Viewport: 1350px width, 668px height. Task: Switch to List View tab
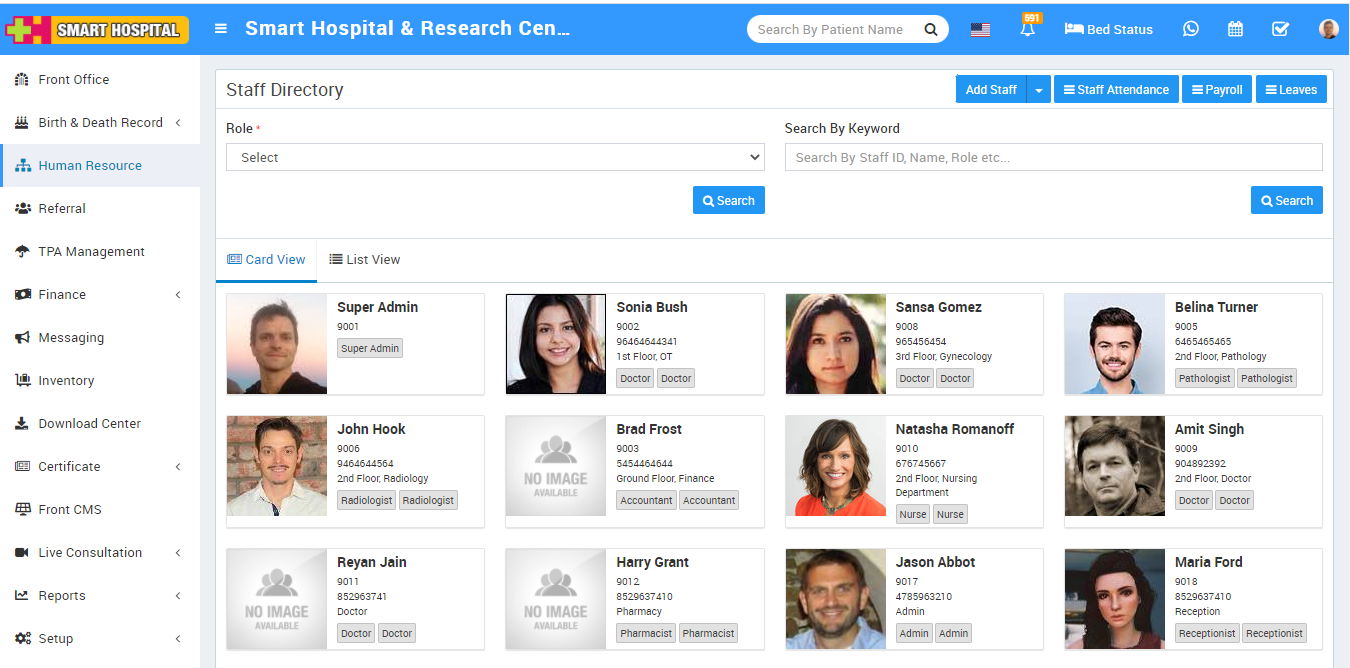[x=365, y=260]
